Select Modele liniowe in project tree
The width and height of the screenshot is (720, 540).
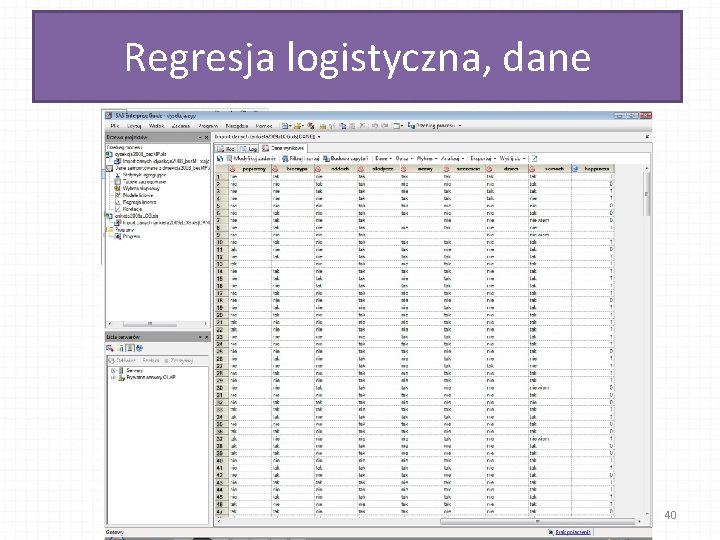click(138, 195)
